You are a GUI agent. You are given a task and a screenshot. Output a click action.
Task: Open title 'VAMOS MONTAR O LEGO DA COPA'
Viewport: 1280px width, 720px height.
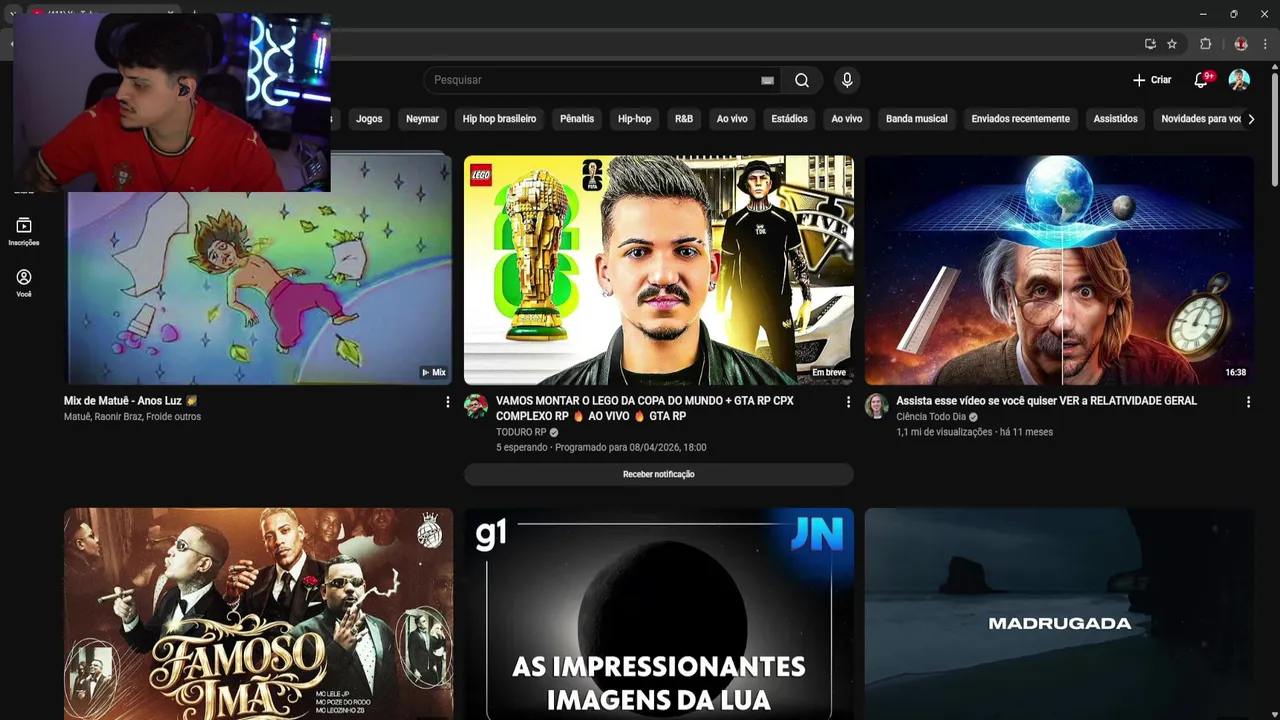click(645, 408)
